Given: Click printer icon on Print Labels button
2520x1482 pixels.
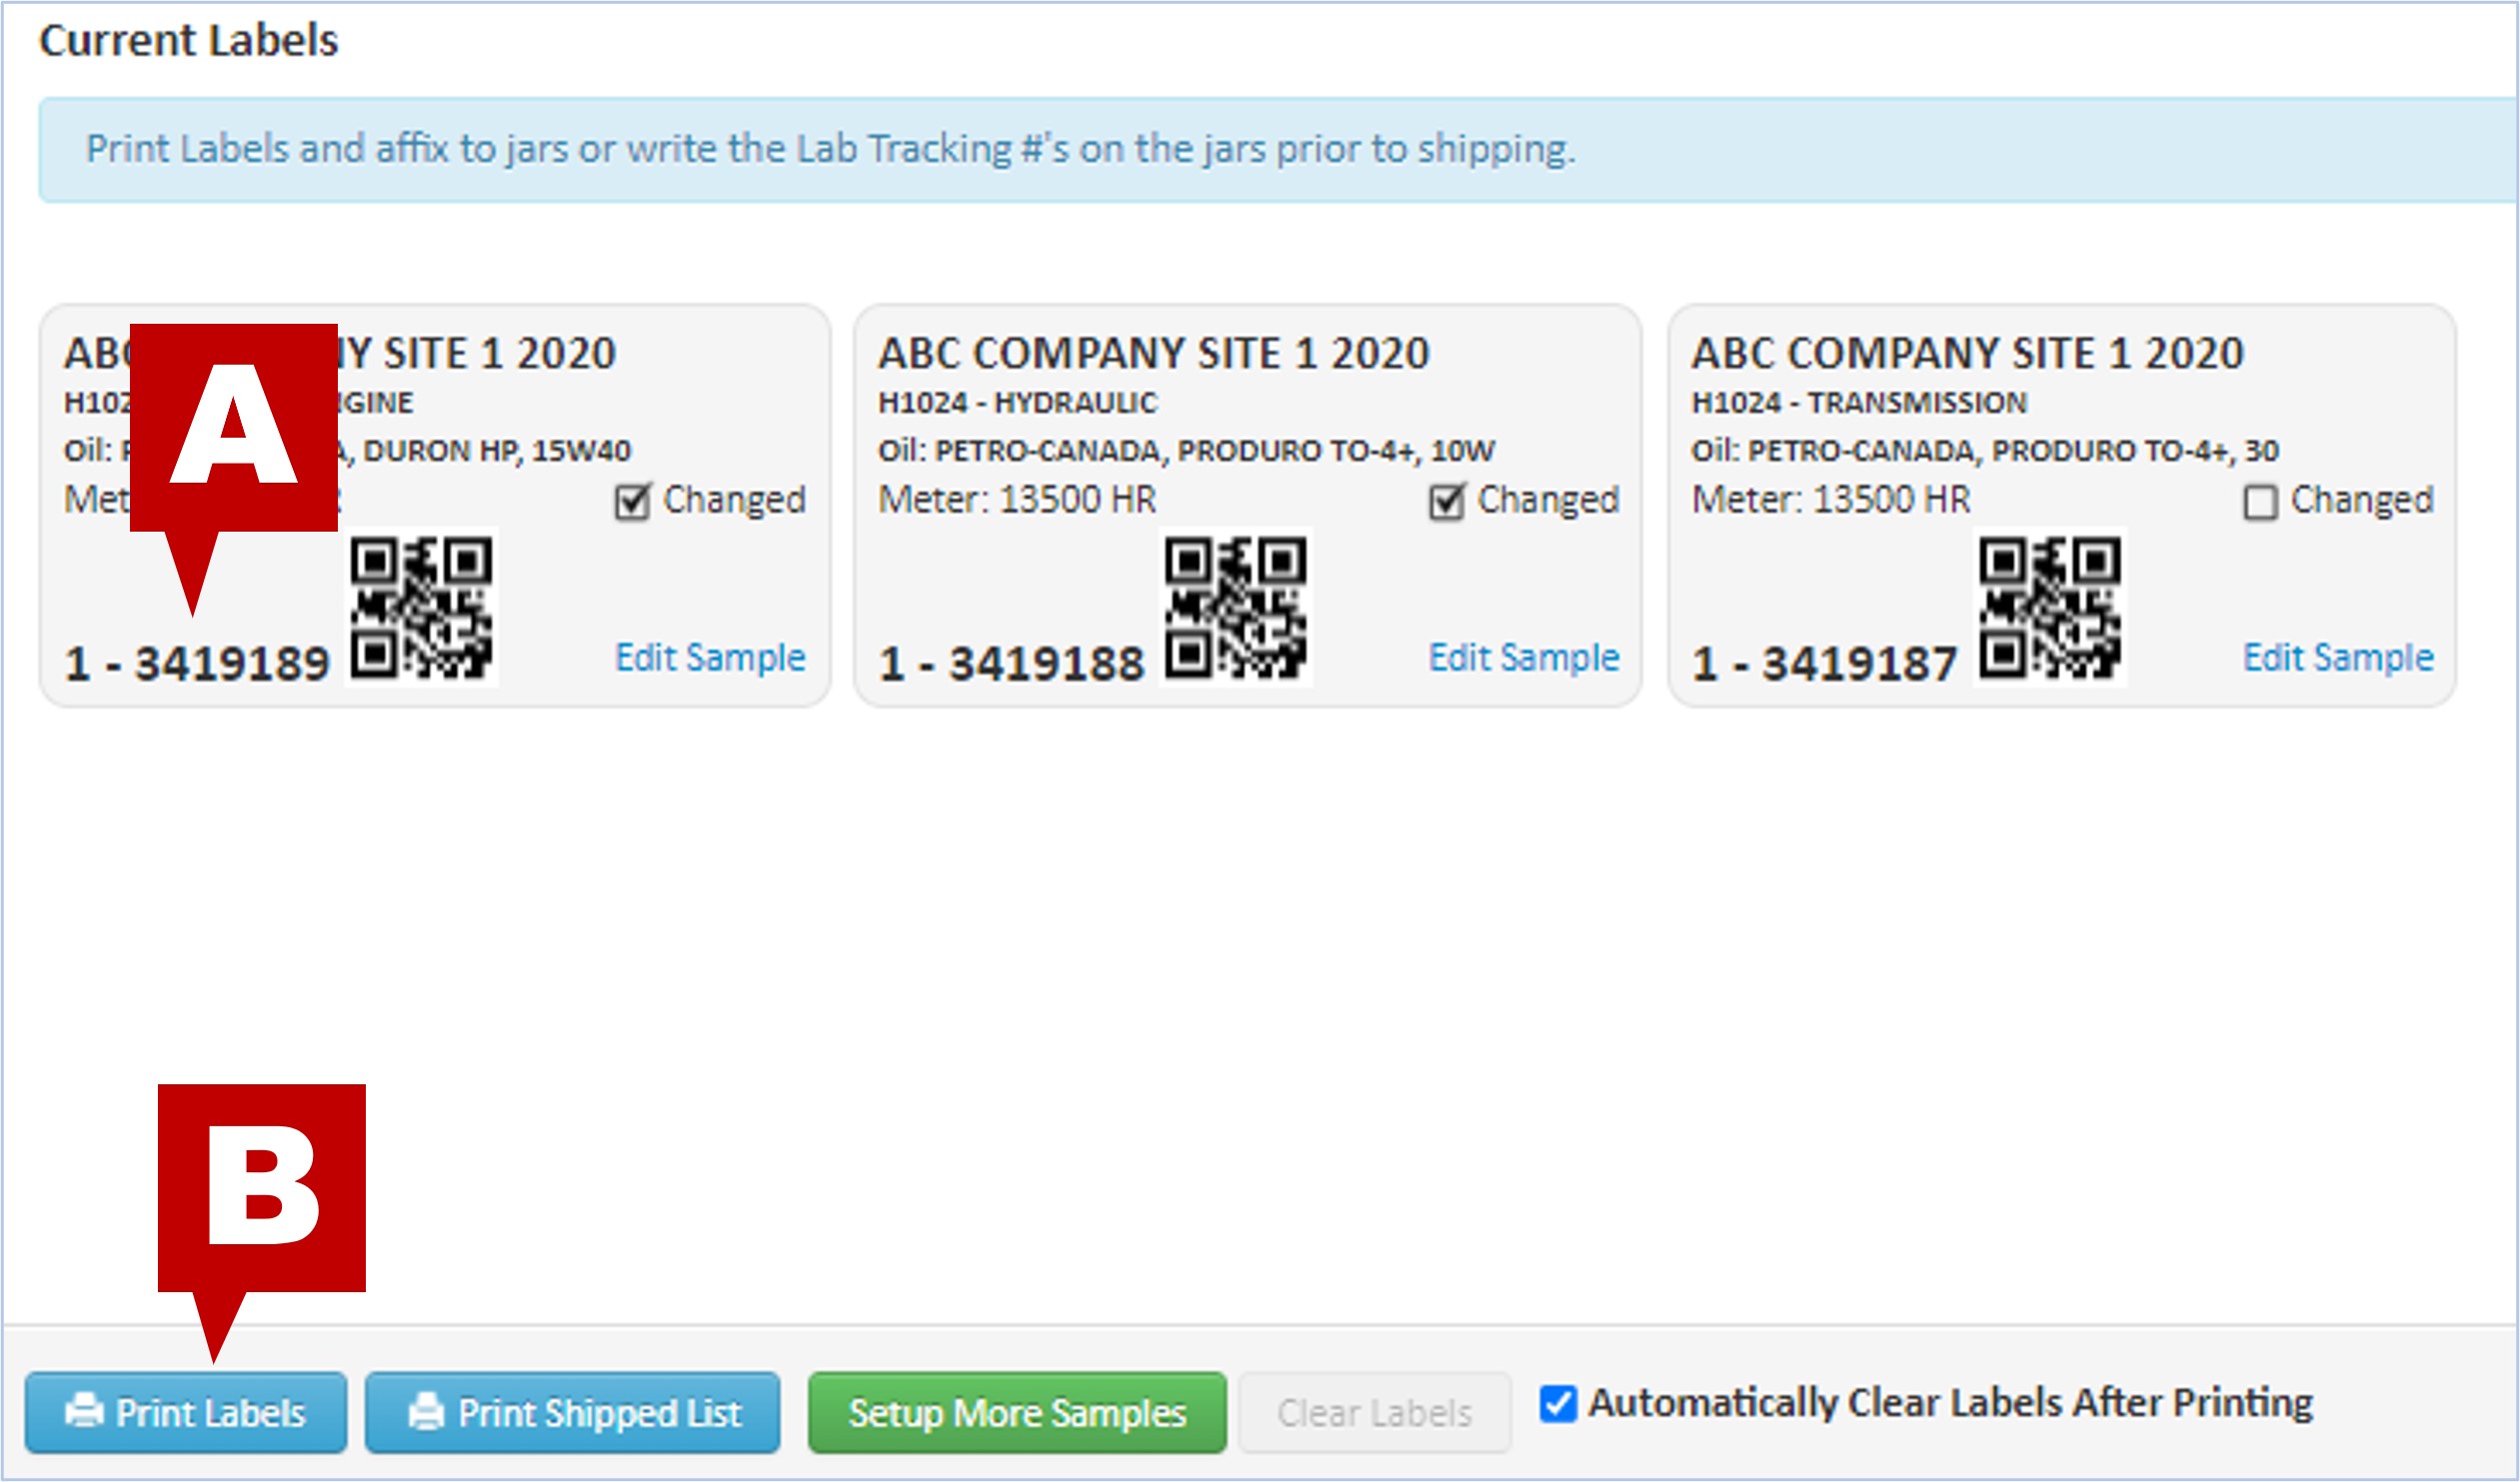Looking at the screenshot, I should pyautogui.click(x=84, y=1411).
